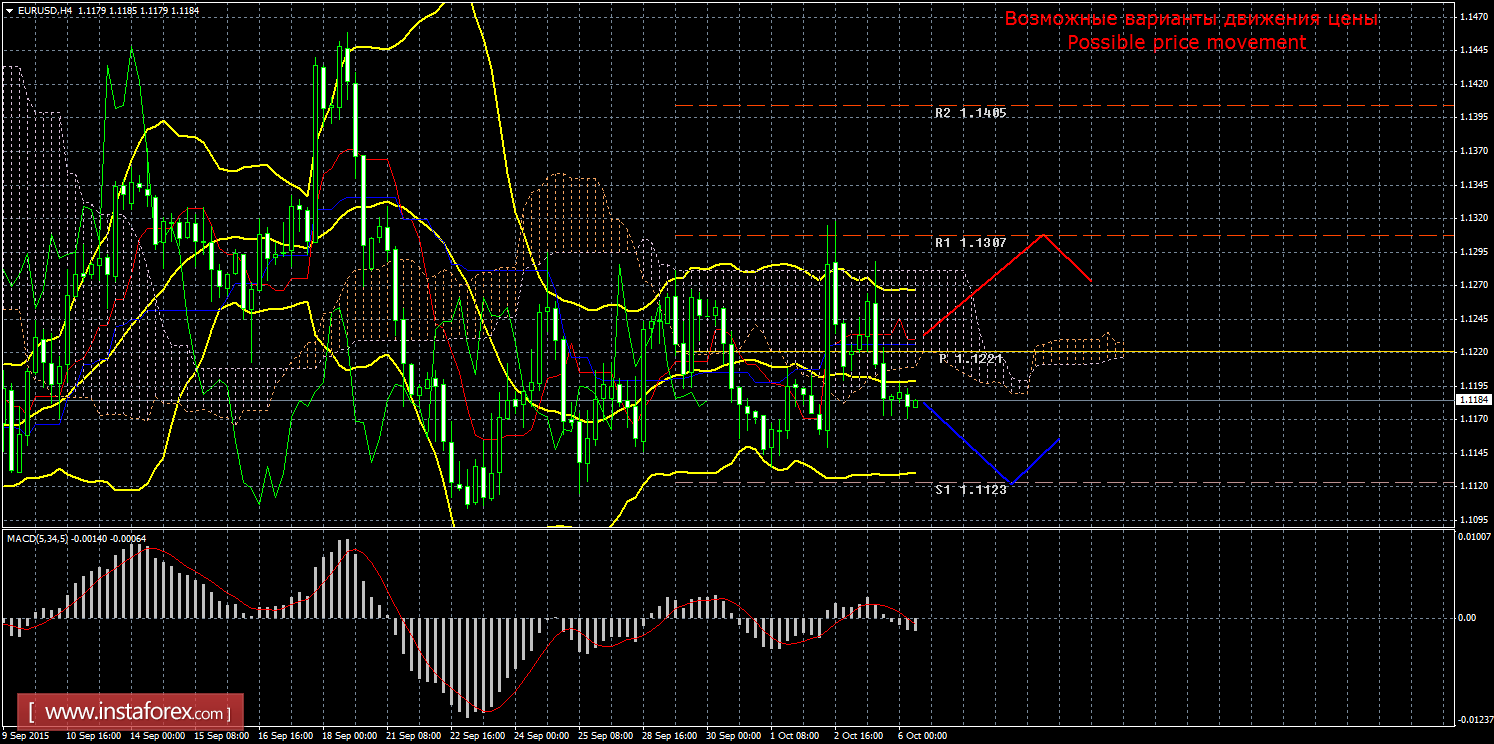Click the peak of the red forecast line

pos(1044,235)
